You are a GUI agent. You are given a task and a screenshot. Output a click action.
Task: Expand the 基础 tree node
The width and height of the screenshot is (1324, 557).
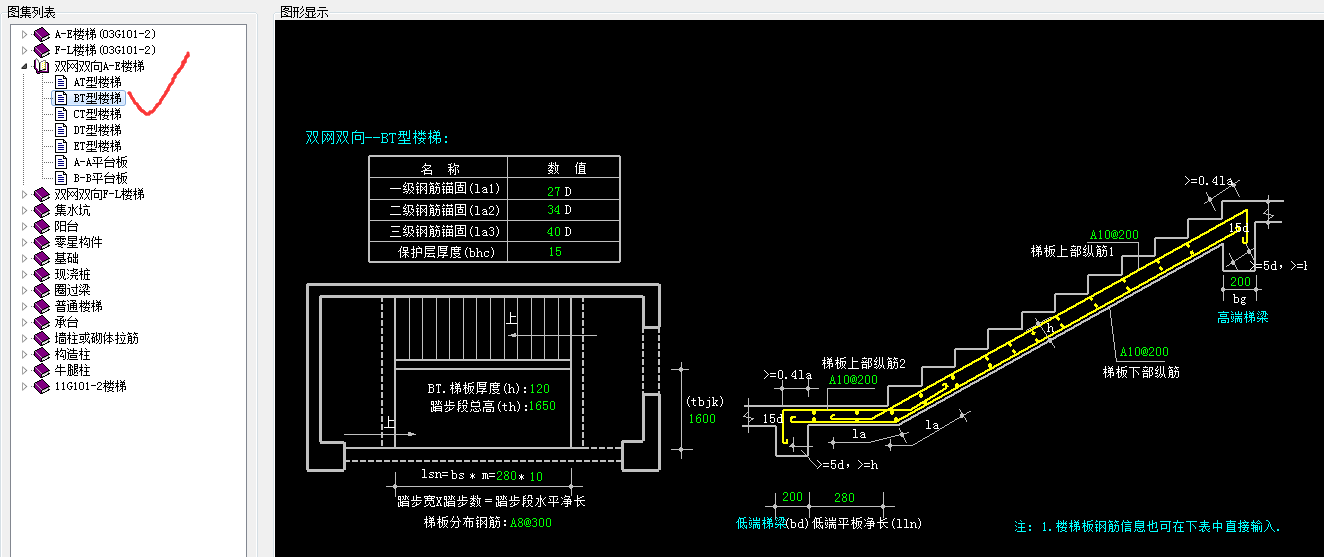tap(25, 258)
